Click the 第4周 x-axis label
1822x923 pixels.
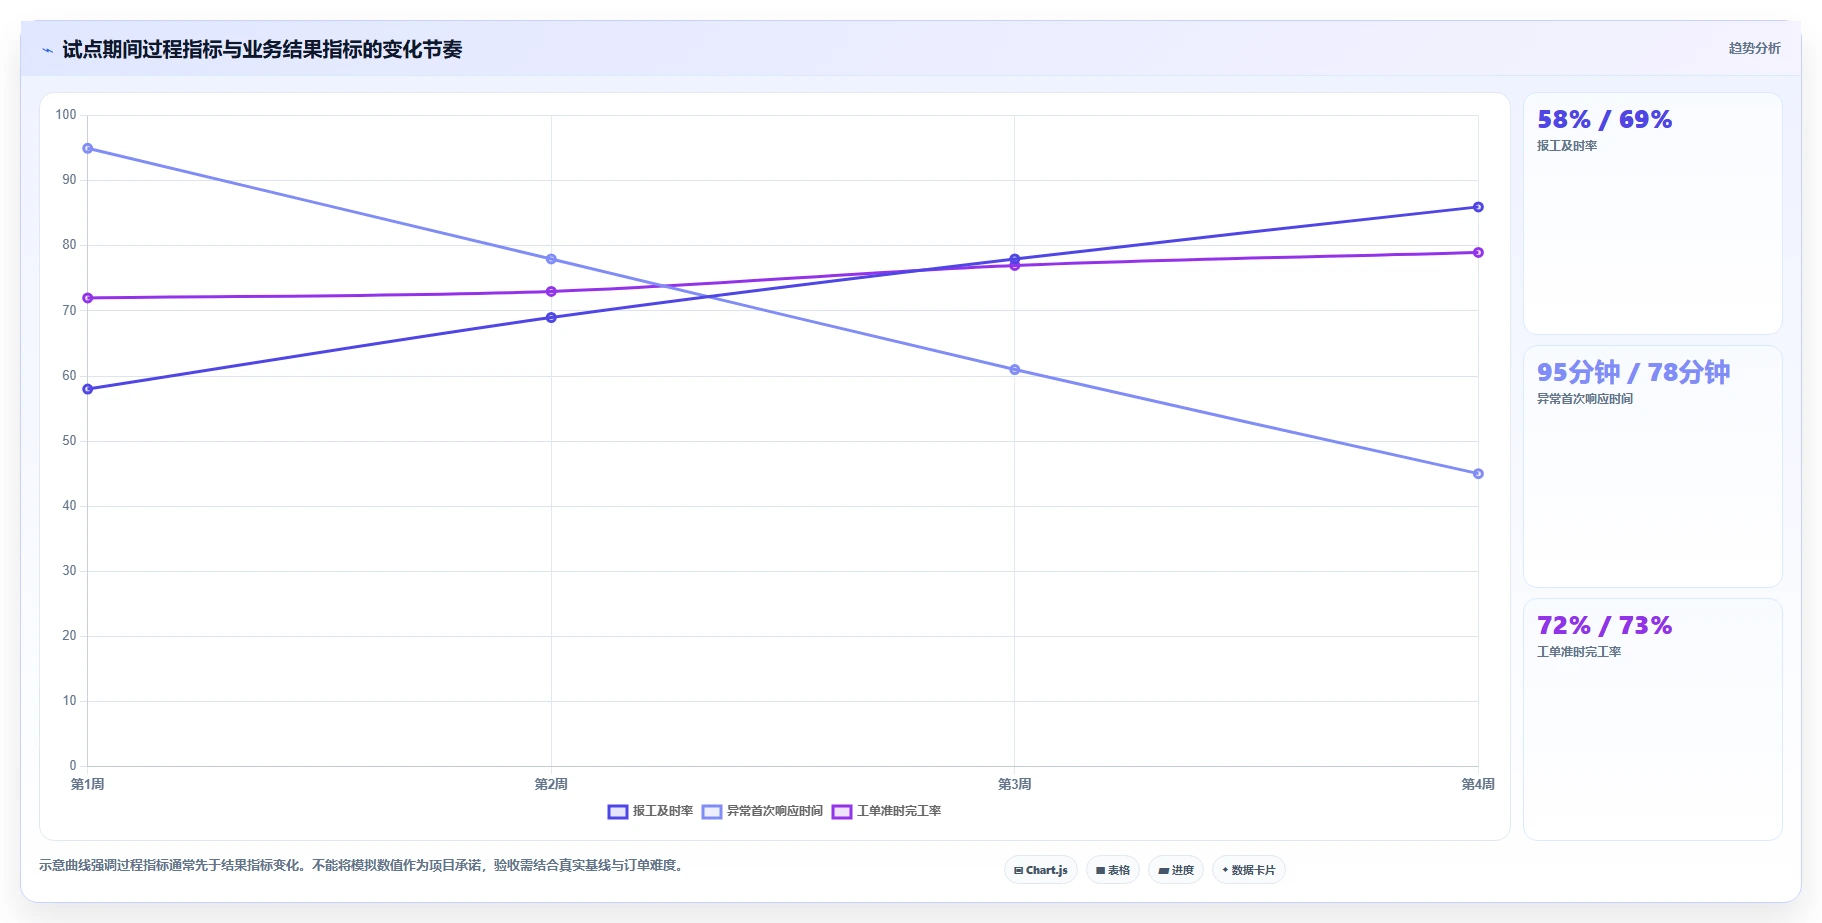click(1478, 784)
